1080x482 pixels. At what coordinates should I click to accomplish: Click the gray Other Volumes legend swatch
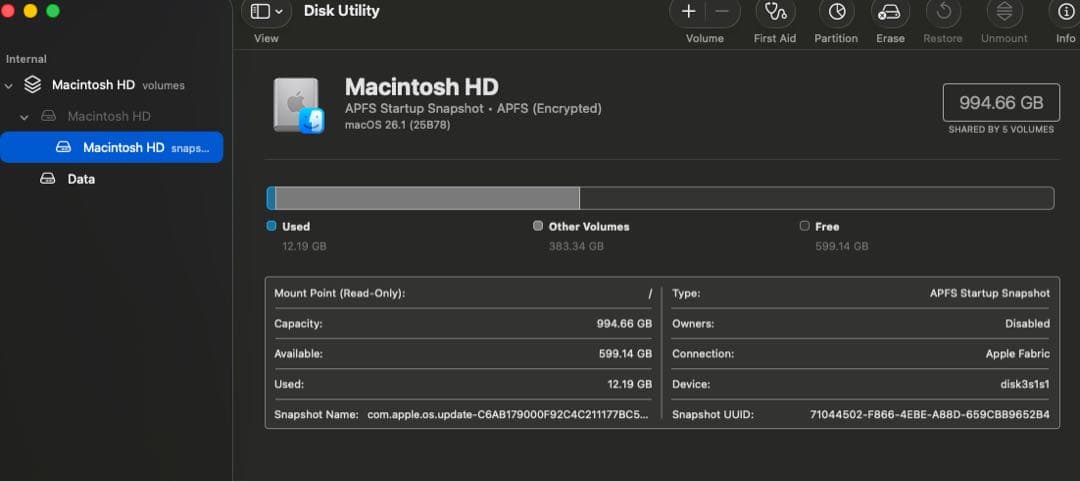click(x=538, y=226)
